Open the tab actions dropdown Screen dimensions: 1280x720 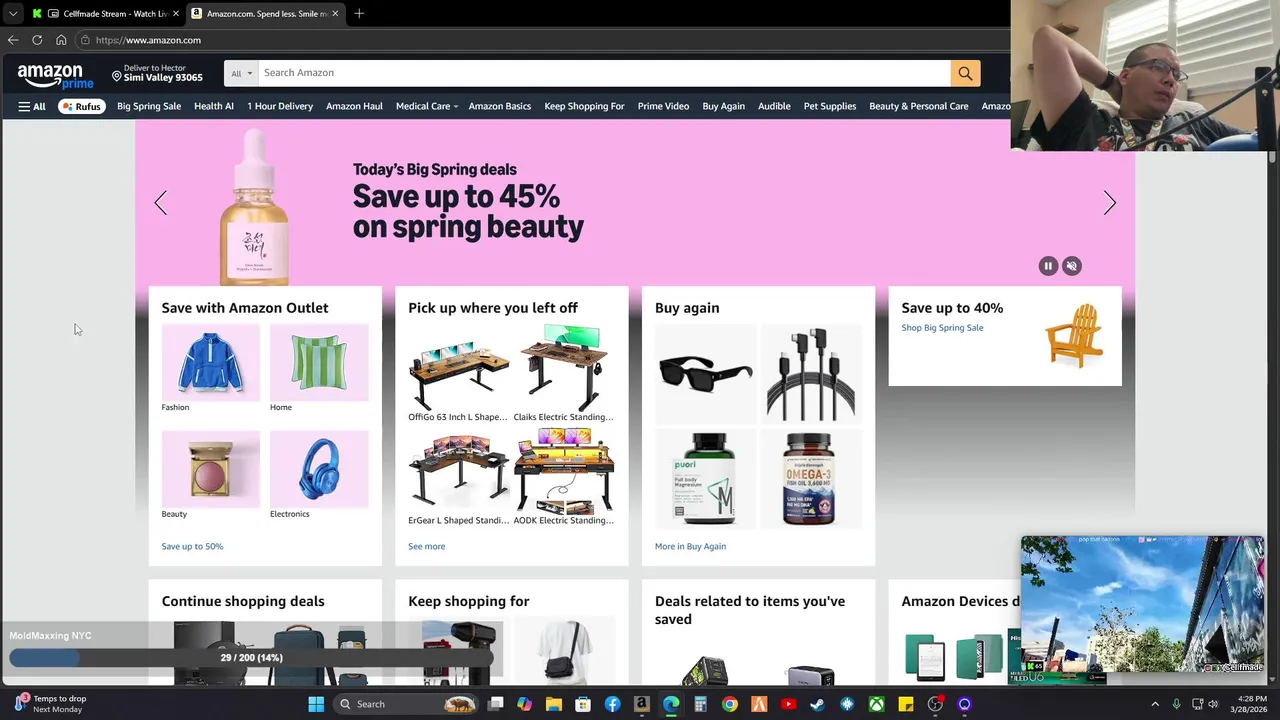tap(13, 13)
